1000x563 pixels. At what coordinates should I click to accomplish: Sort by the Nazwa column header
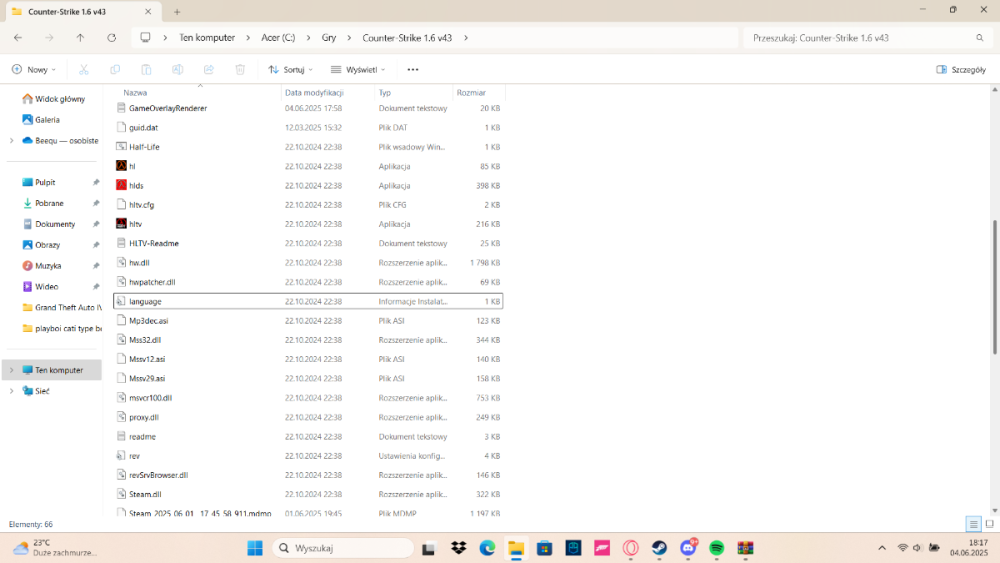[135, 92]
